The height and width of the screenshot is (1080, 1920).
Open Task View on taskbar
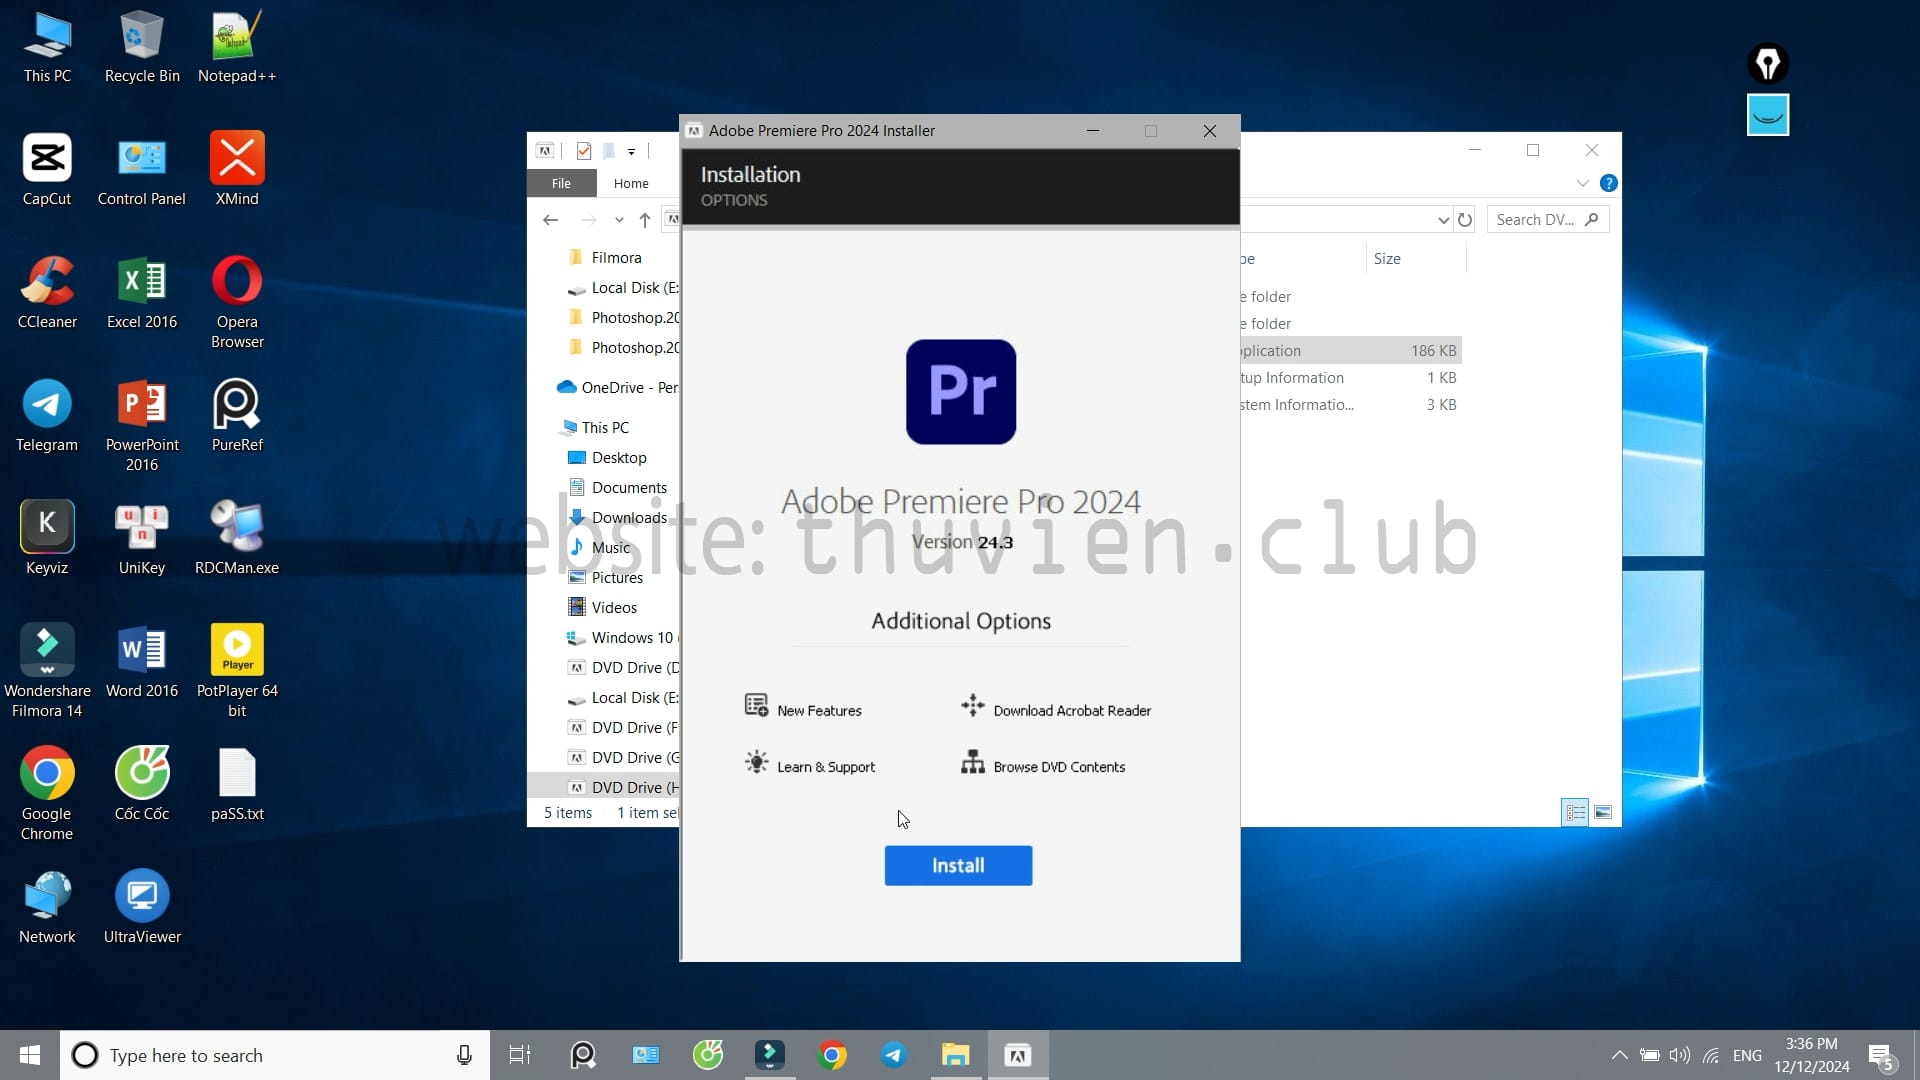tap(520, 1055)
